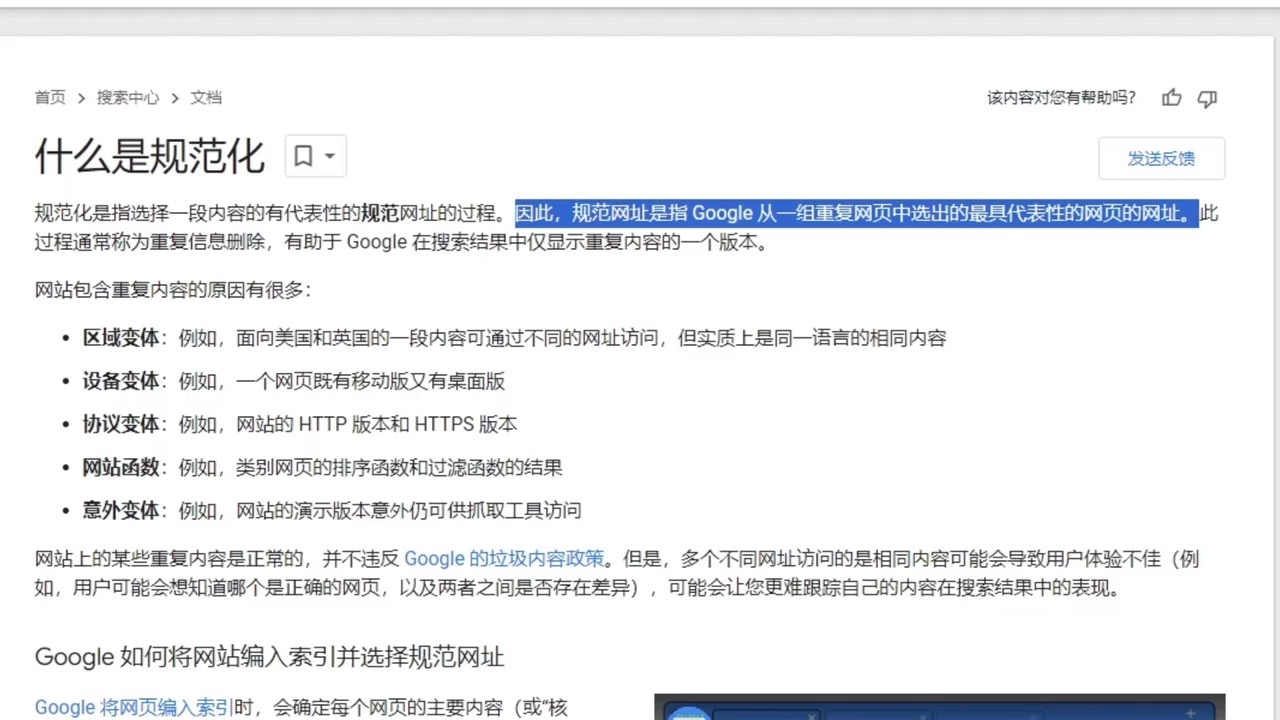Click the Google 如何将网站编入索引并选择规范网址 heading
Viewport: 1280px width, 720px height.
pyautogui.click(x=270, y=657)
